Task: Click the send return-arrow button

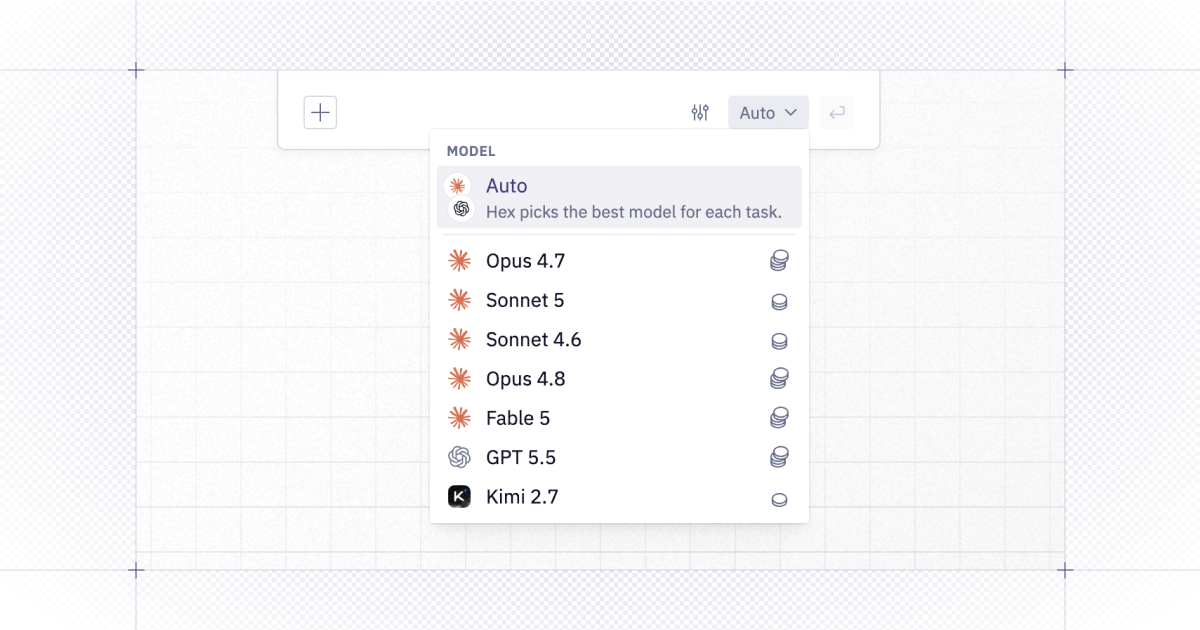Action: coord(837,113)
